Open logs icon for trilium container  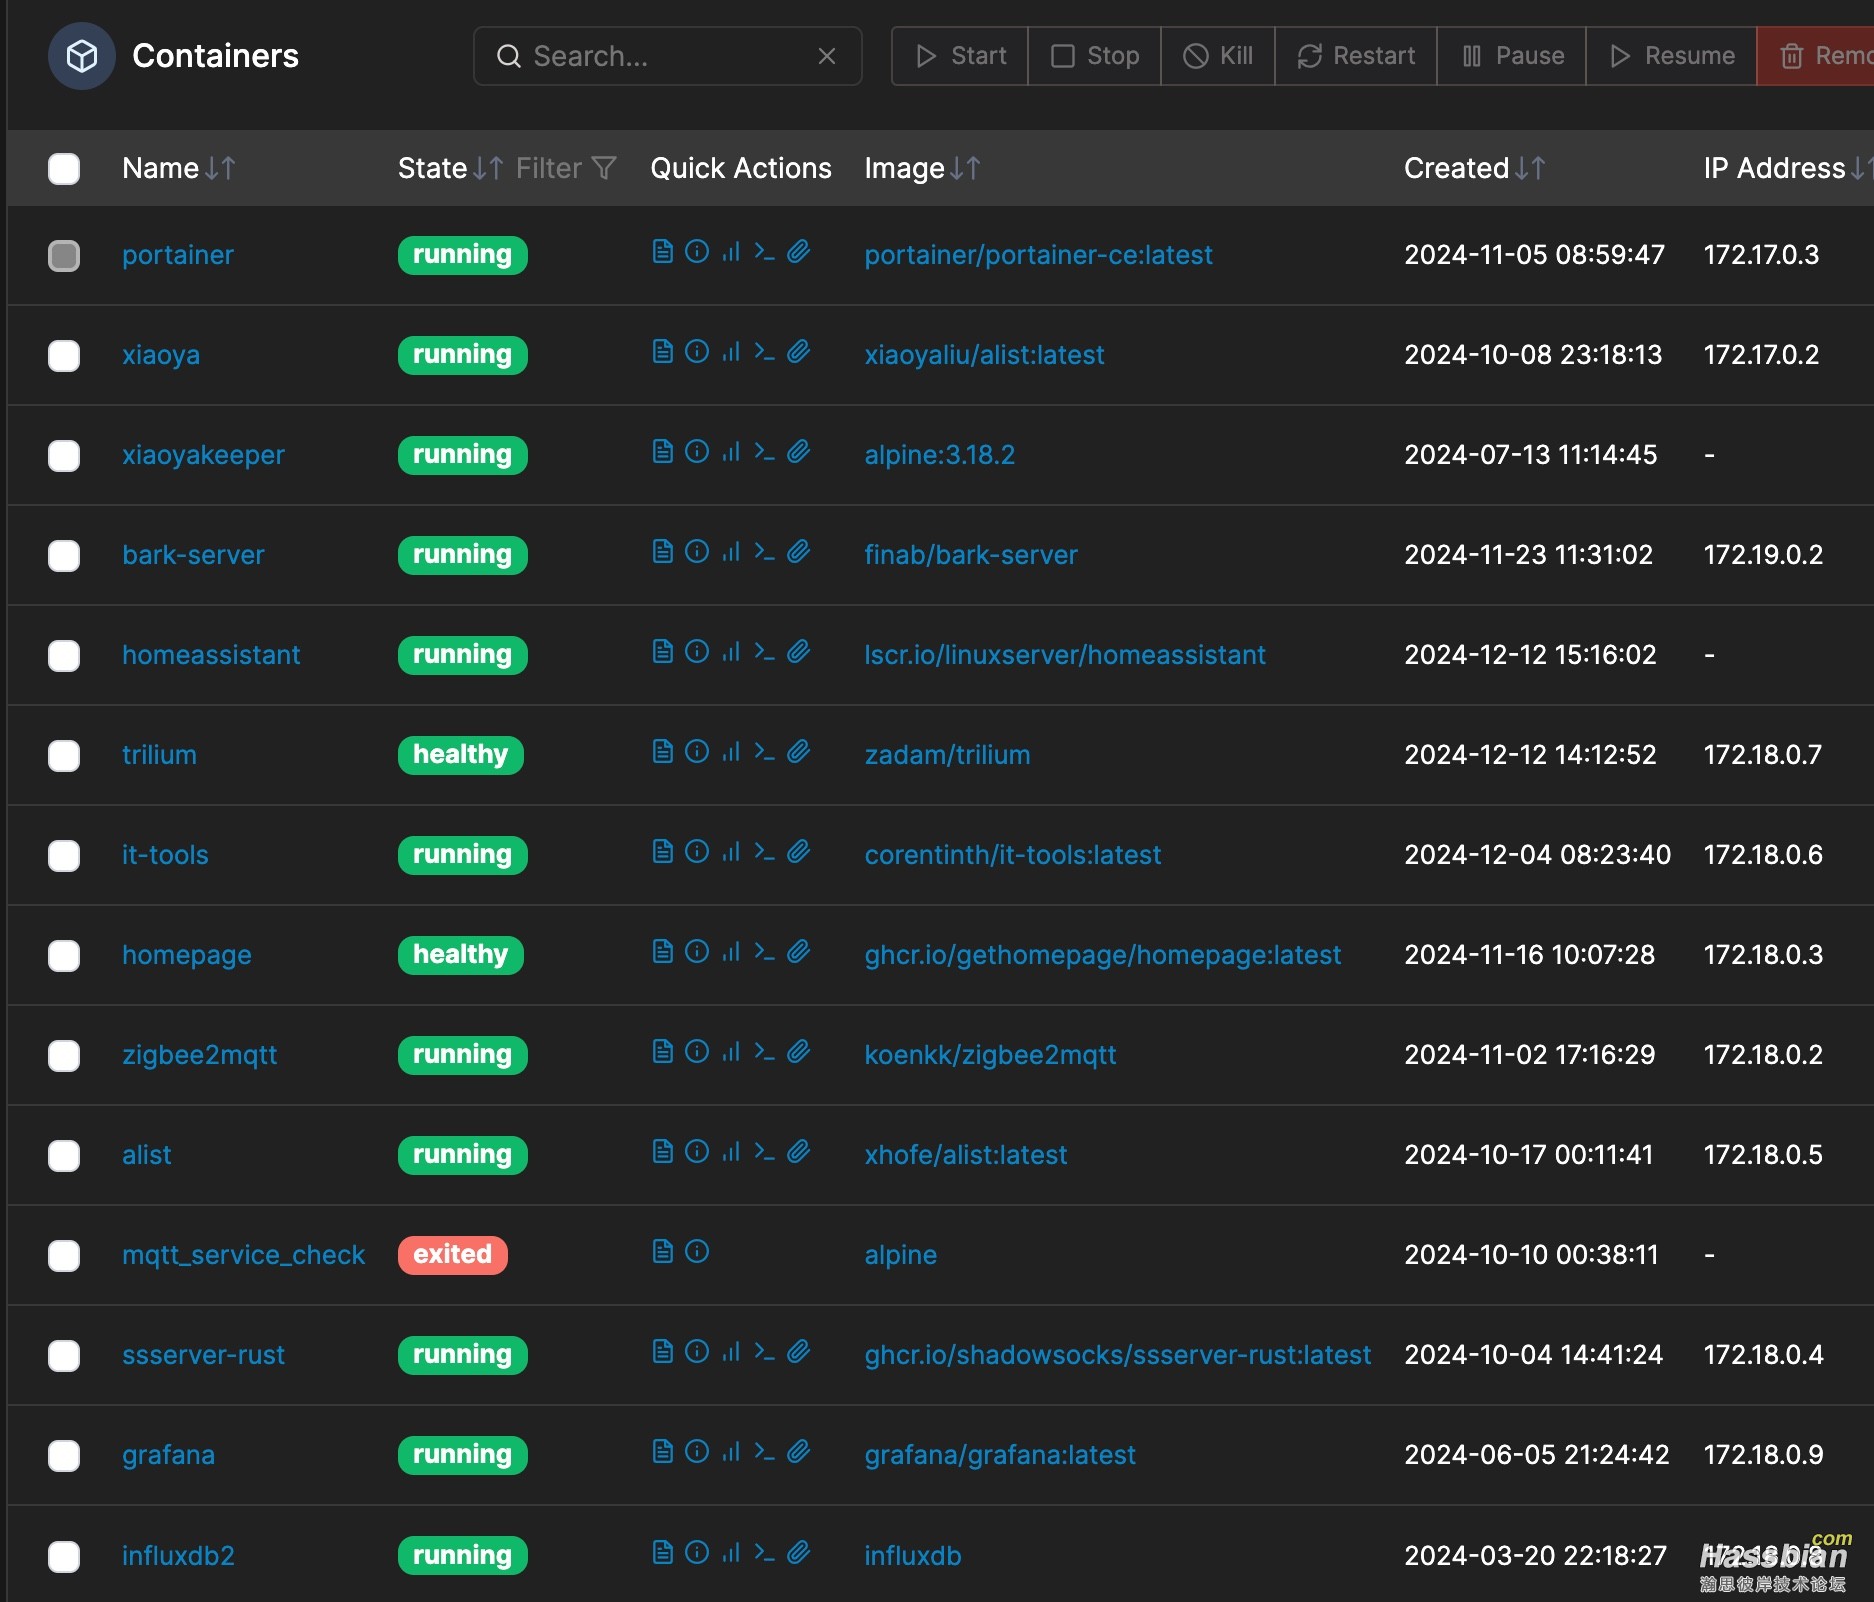pos(662,752)
